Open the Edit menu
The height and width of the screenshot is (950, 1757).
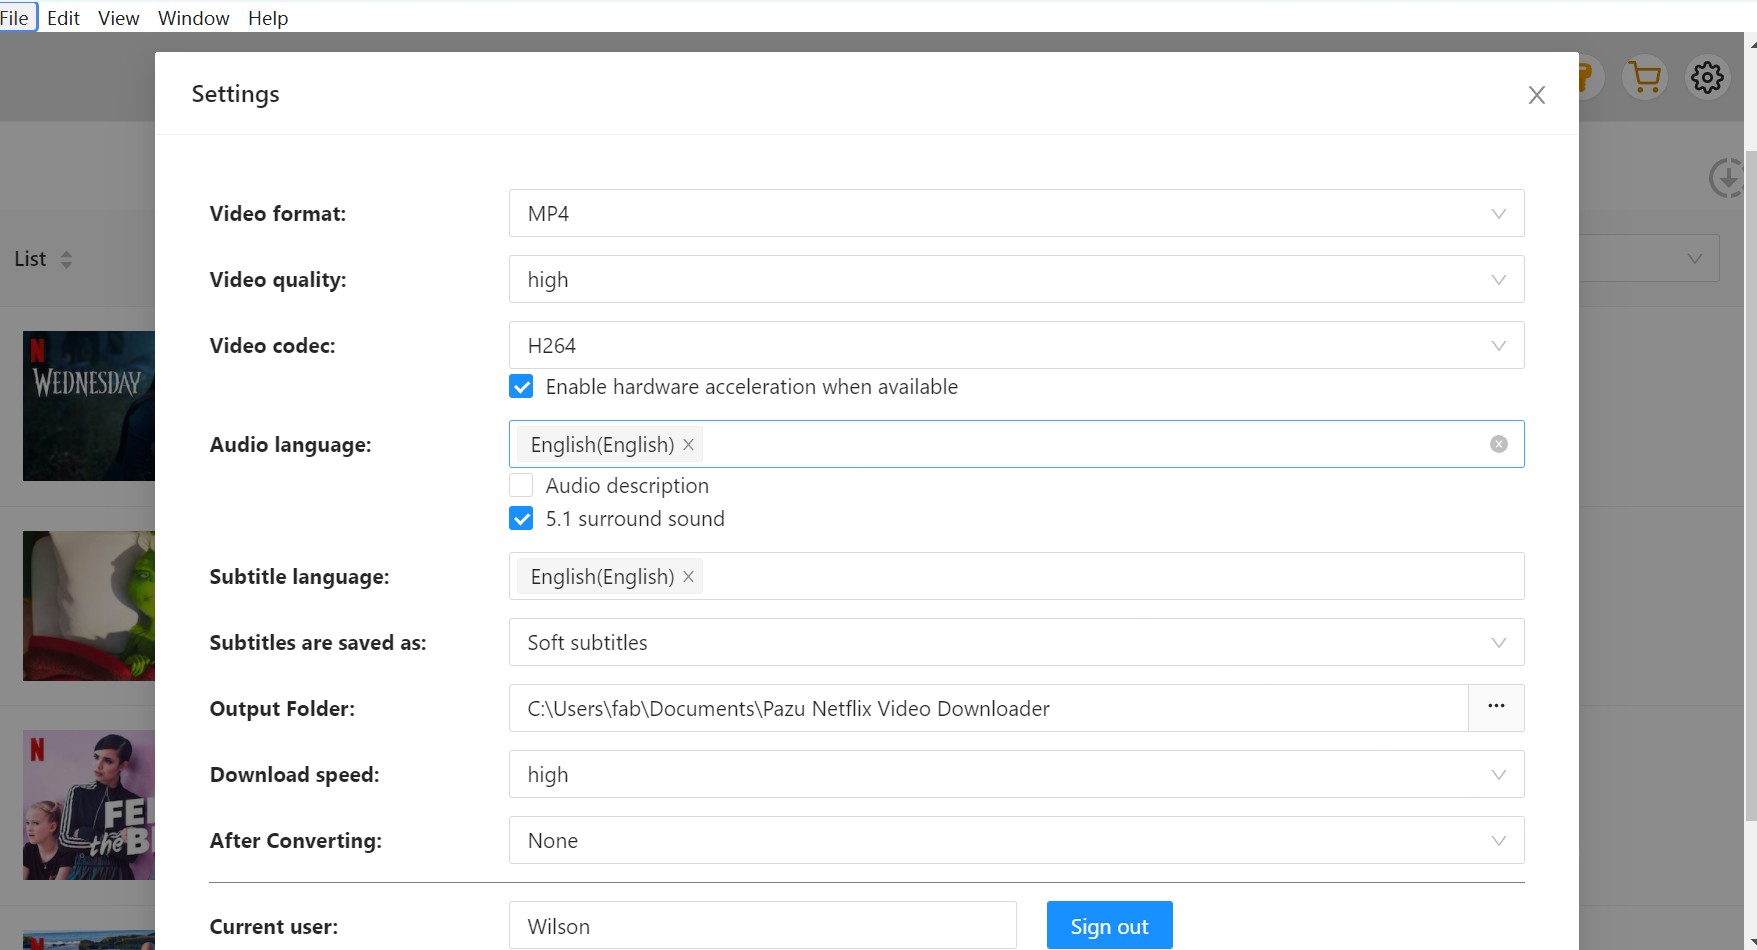click(63, 18)
